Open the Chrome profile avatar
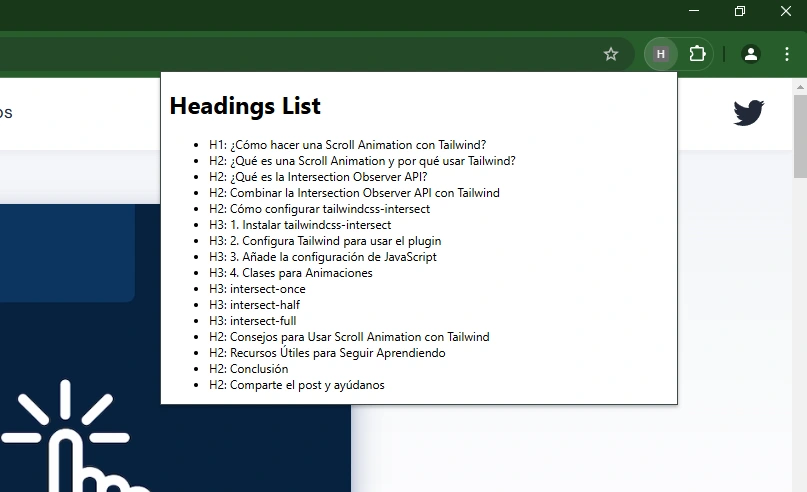 click(x=750, y=54)
